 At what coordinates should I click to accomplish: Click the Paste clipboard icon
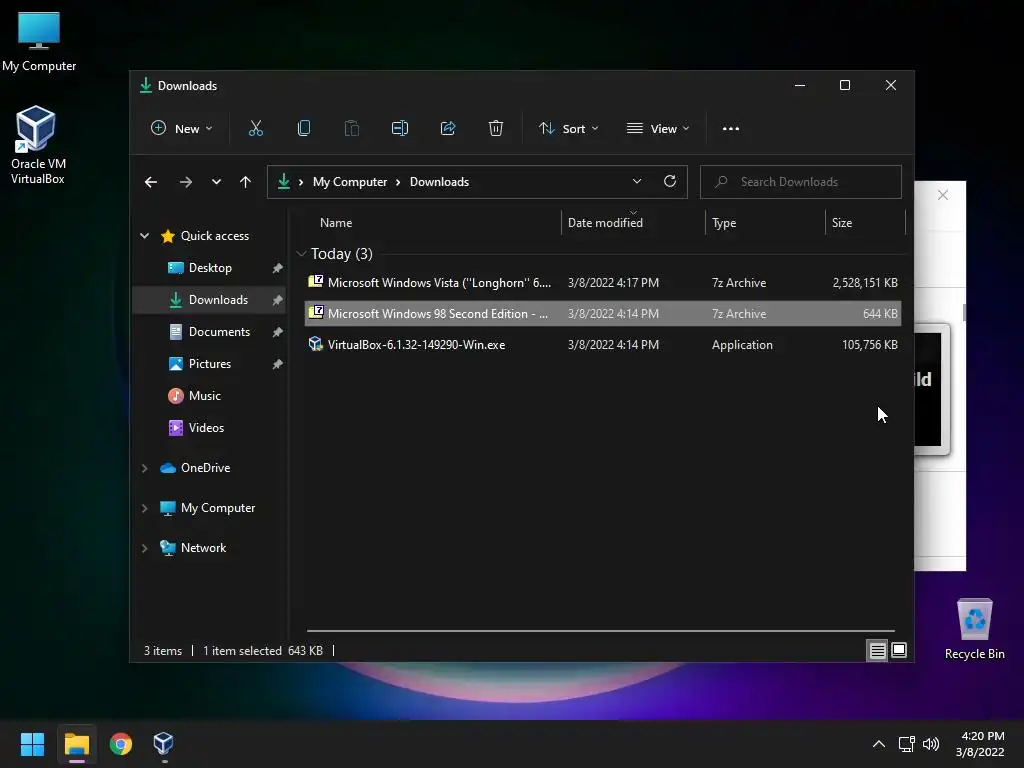click(351, 129)
